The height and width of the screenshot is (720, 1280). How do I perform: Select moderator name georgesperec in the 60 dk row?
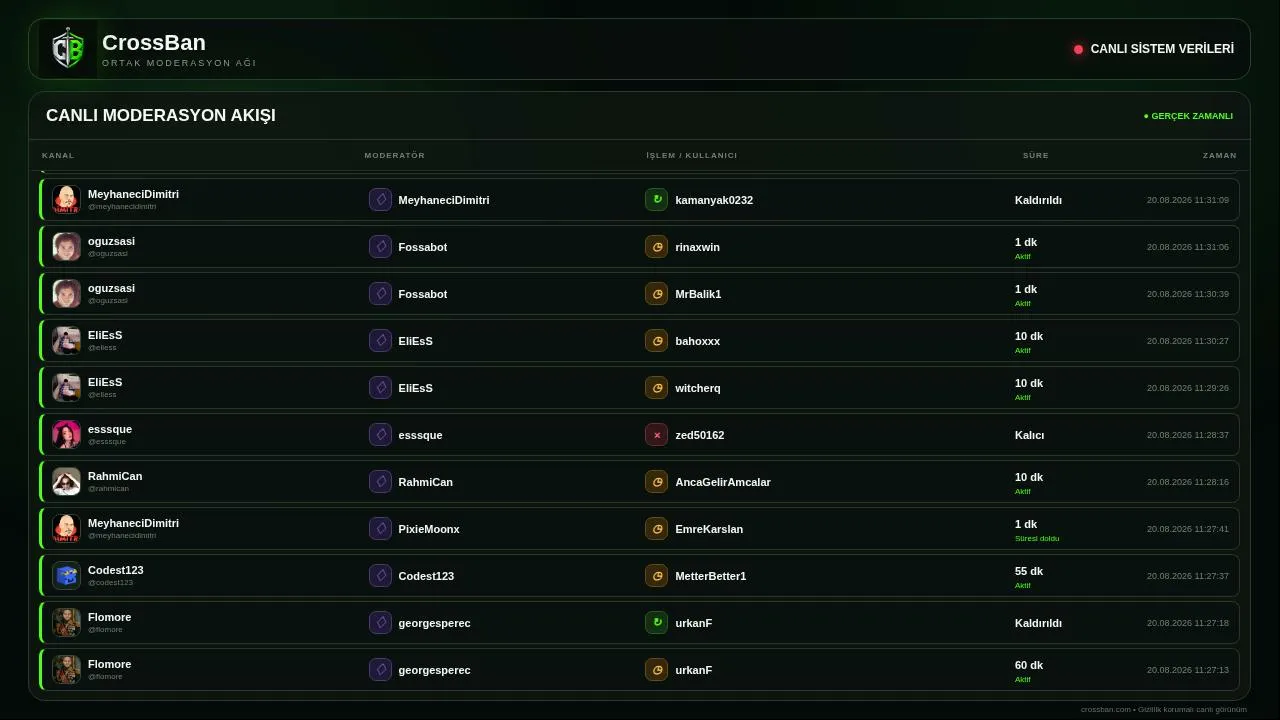[x=434, y=670]
